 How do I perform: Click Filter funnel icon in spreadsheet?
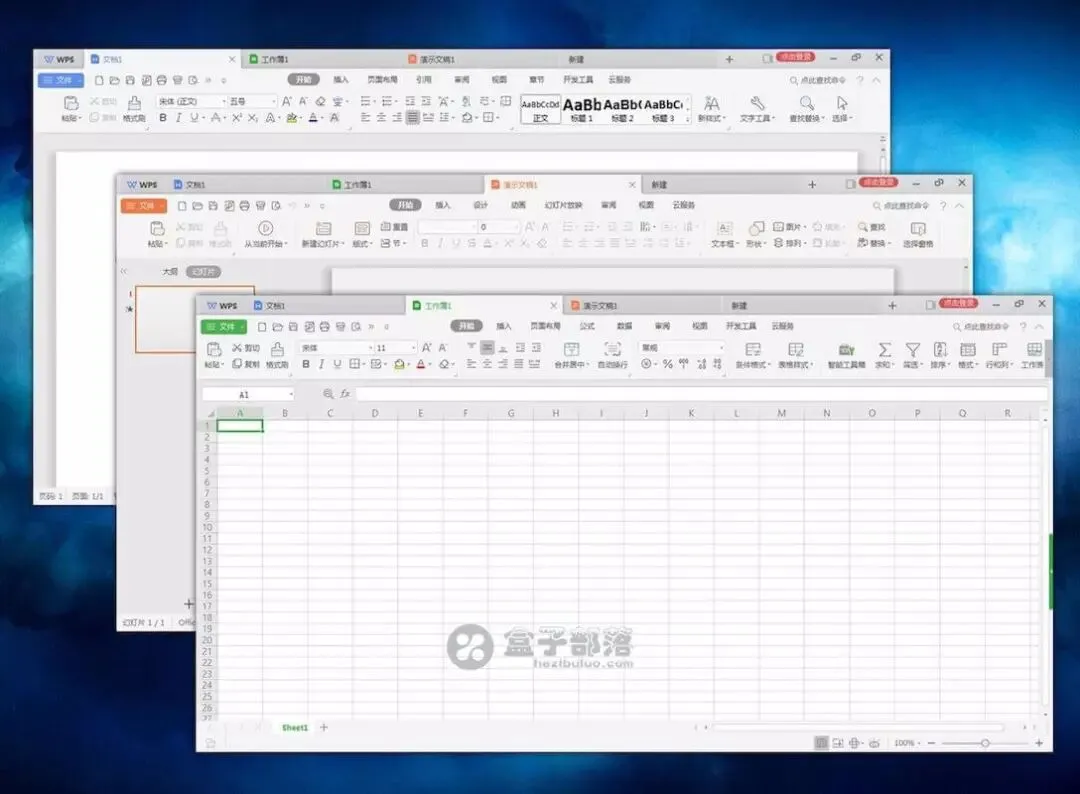pyautogui.click(x=912, y=350)
